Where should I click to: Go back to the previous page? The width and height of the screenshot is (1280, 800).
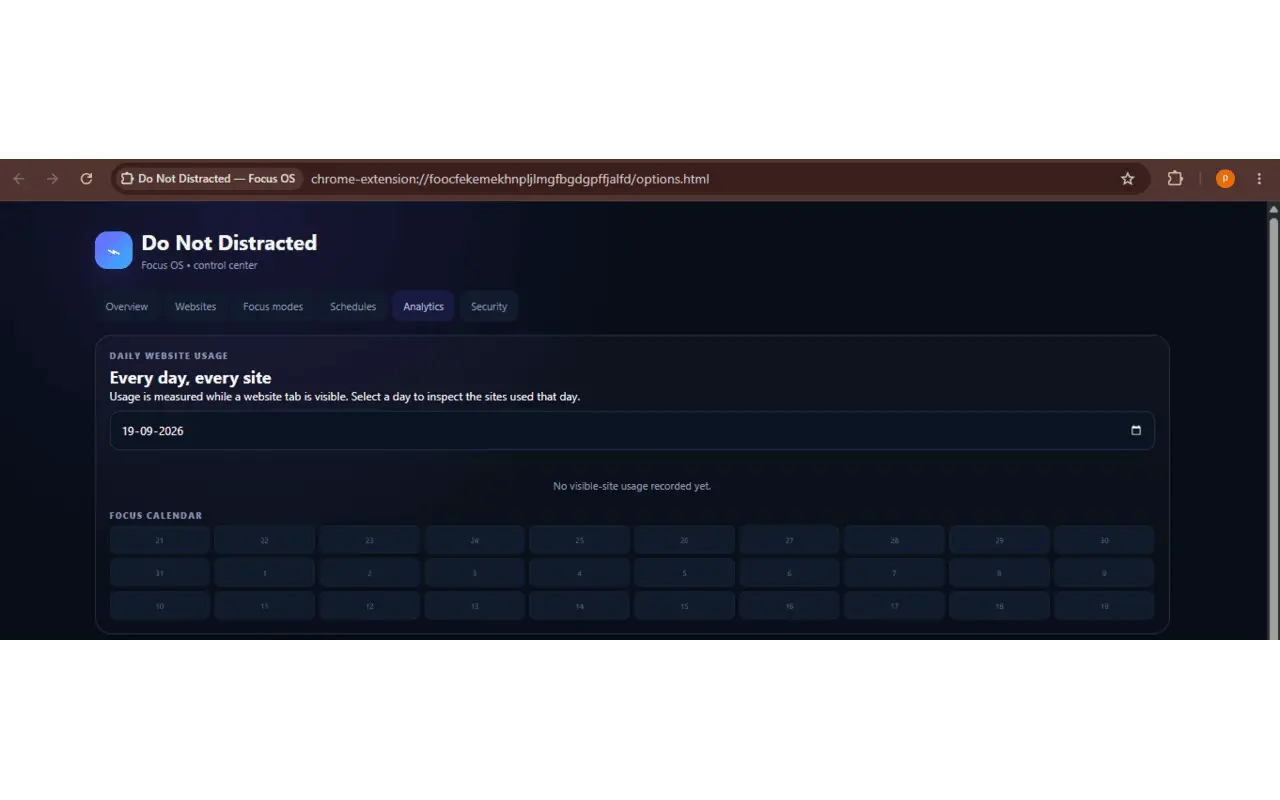tap(19, 179)
